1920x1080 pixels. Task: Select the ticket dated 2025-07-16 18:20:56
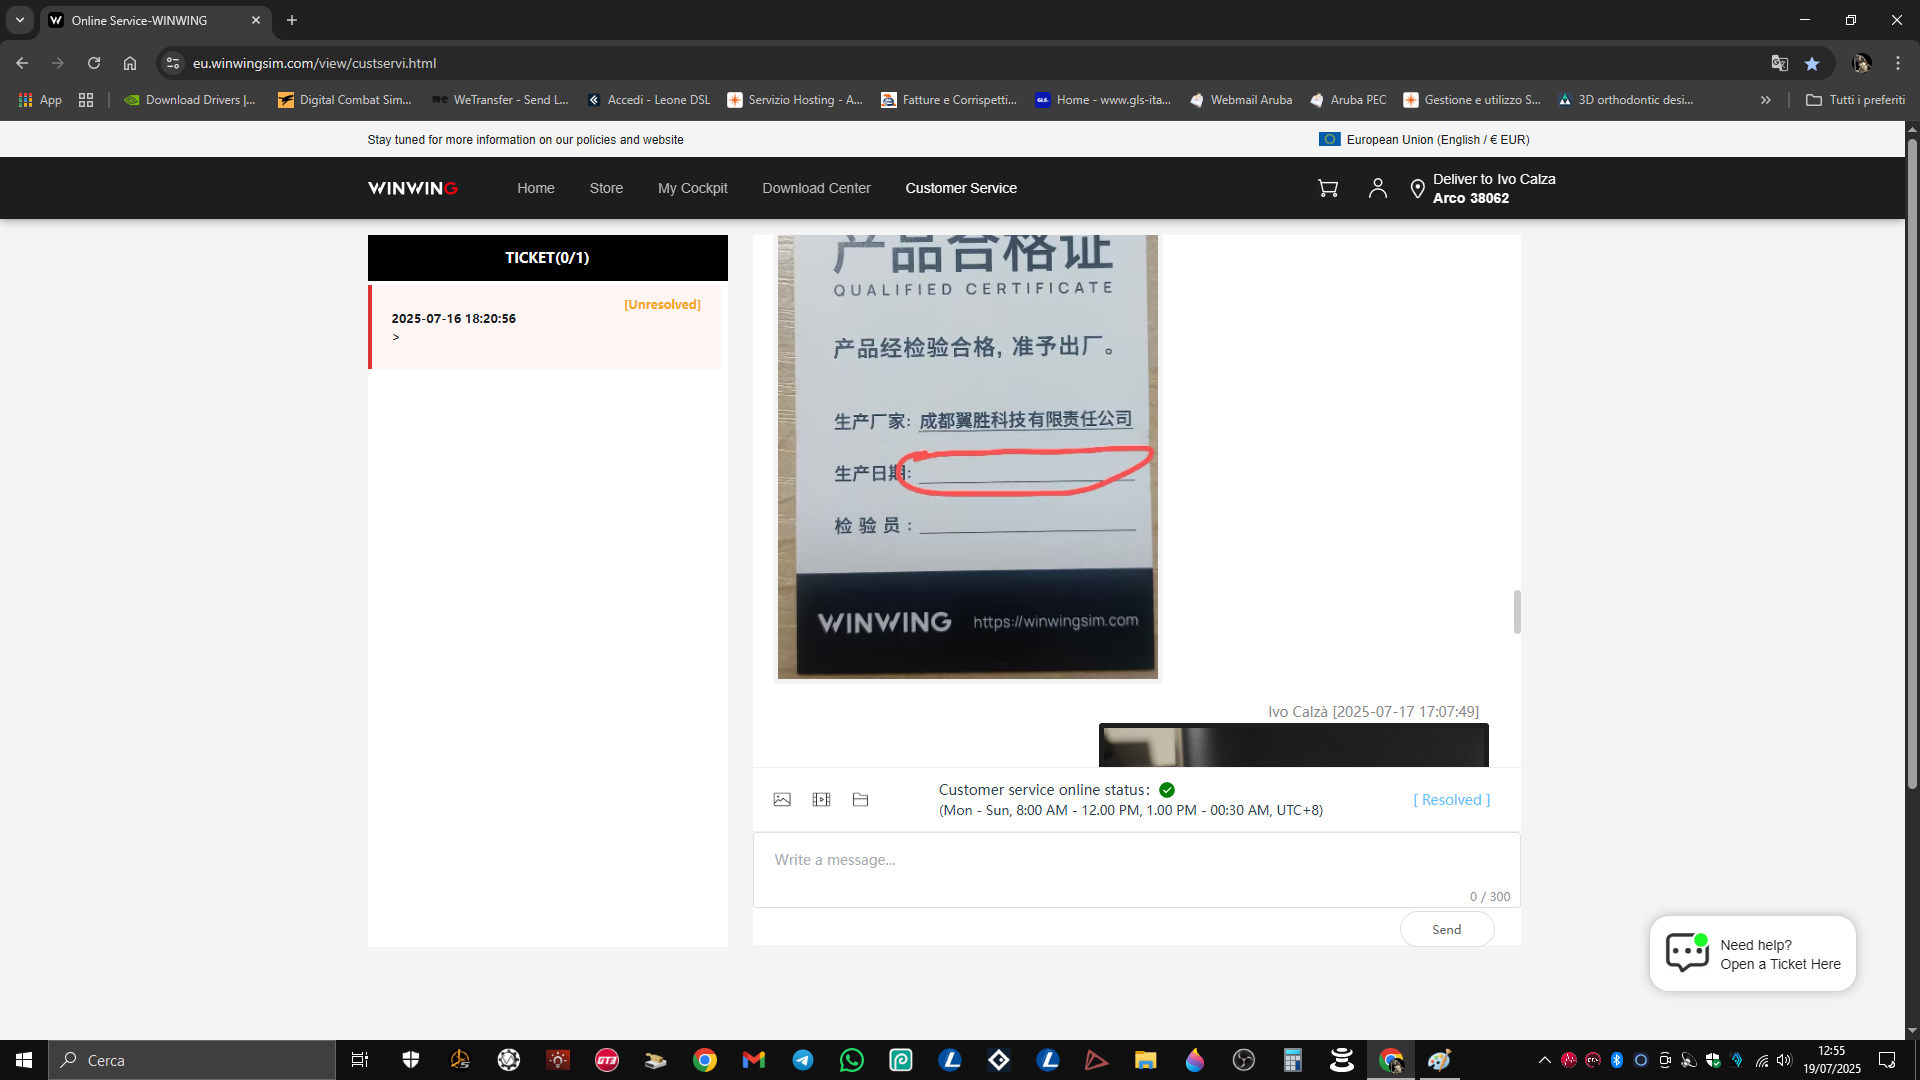click(546, 327)
